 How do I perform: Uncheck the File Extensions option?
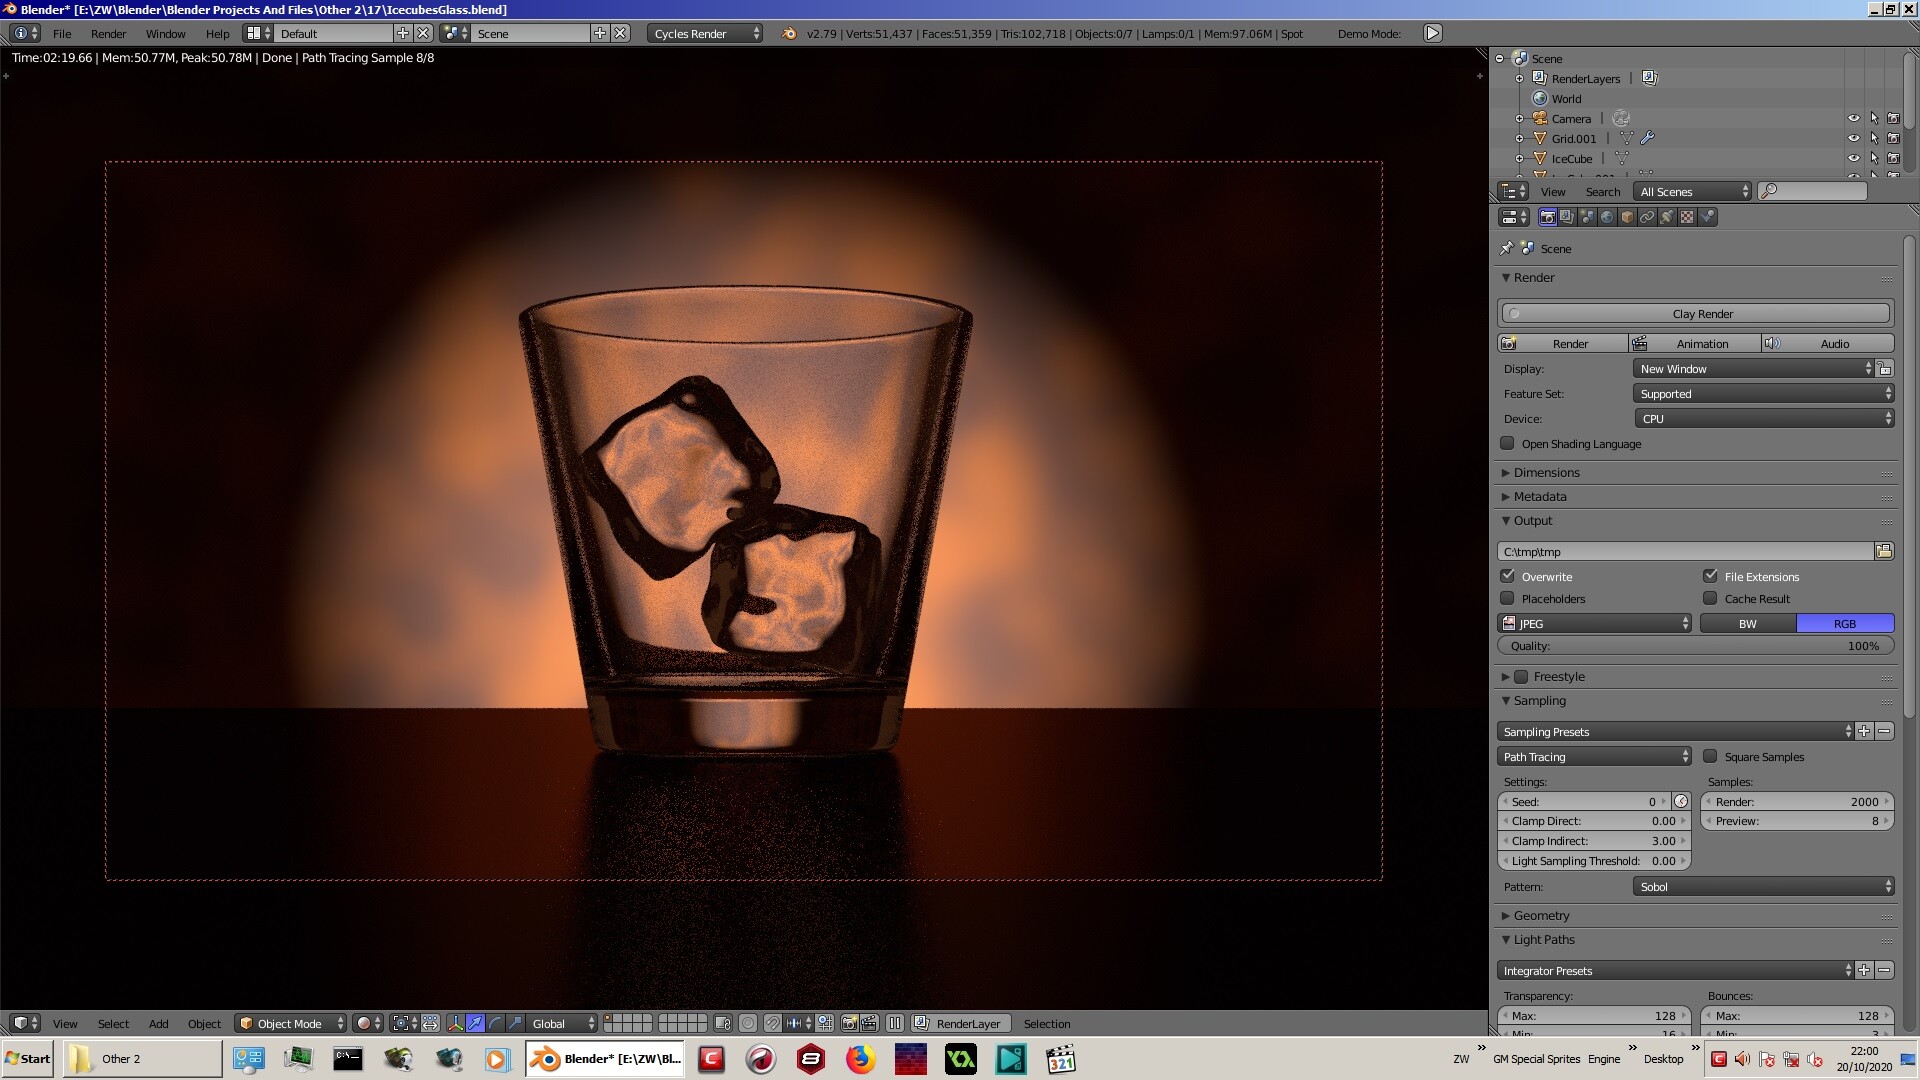coord(1710,576)
